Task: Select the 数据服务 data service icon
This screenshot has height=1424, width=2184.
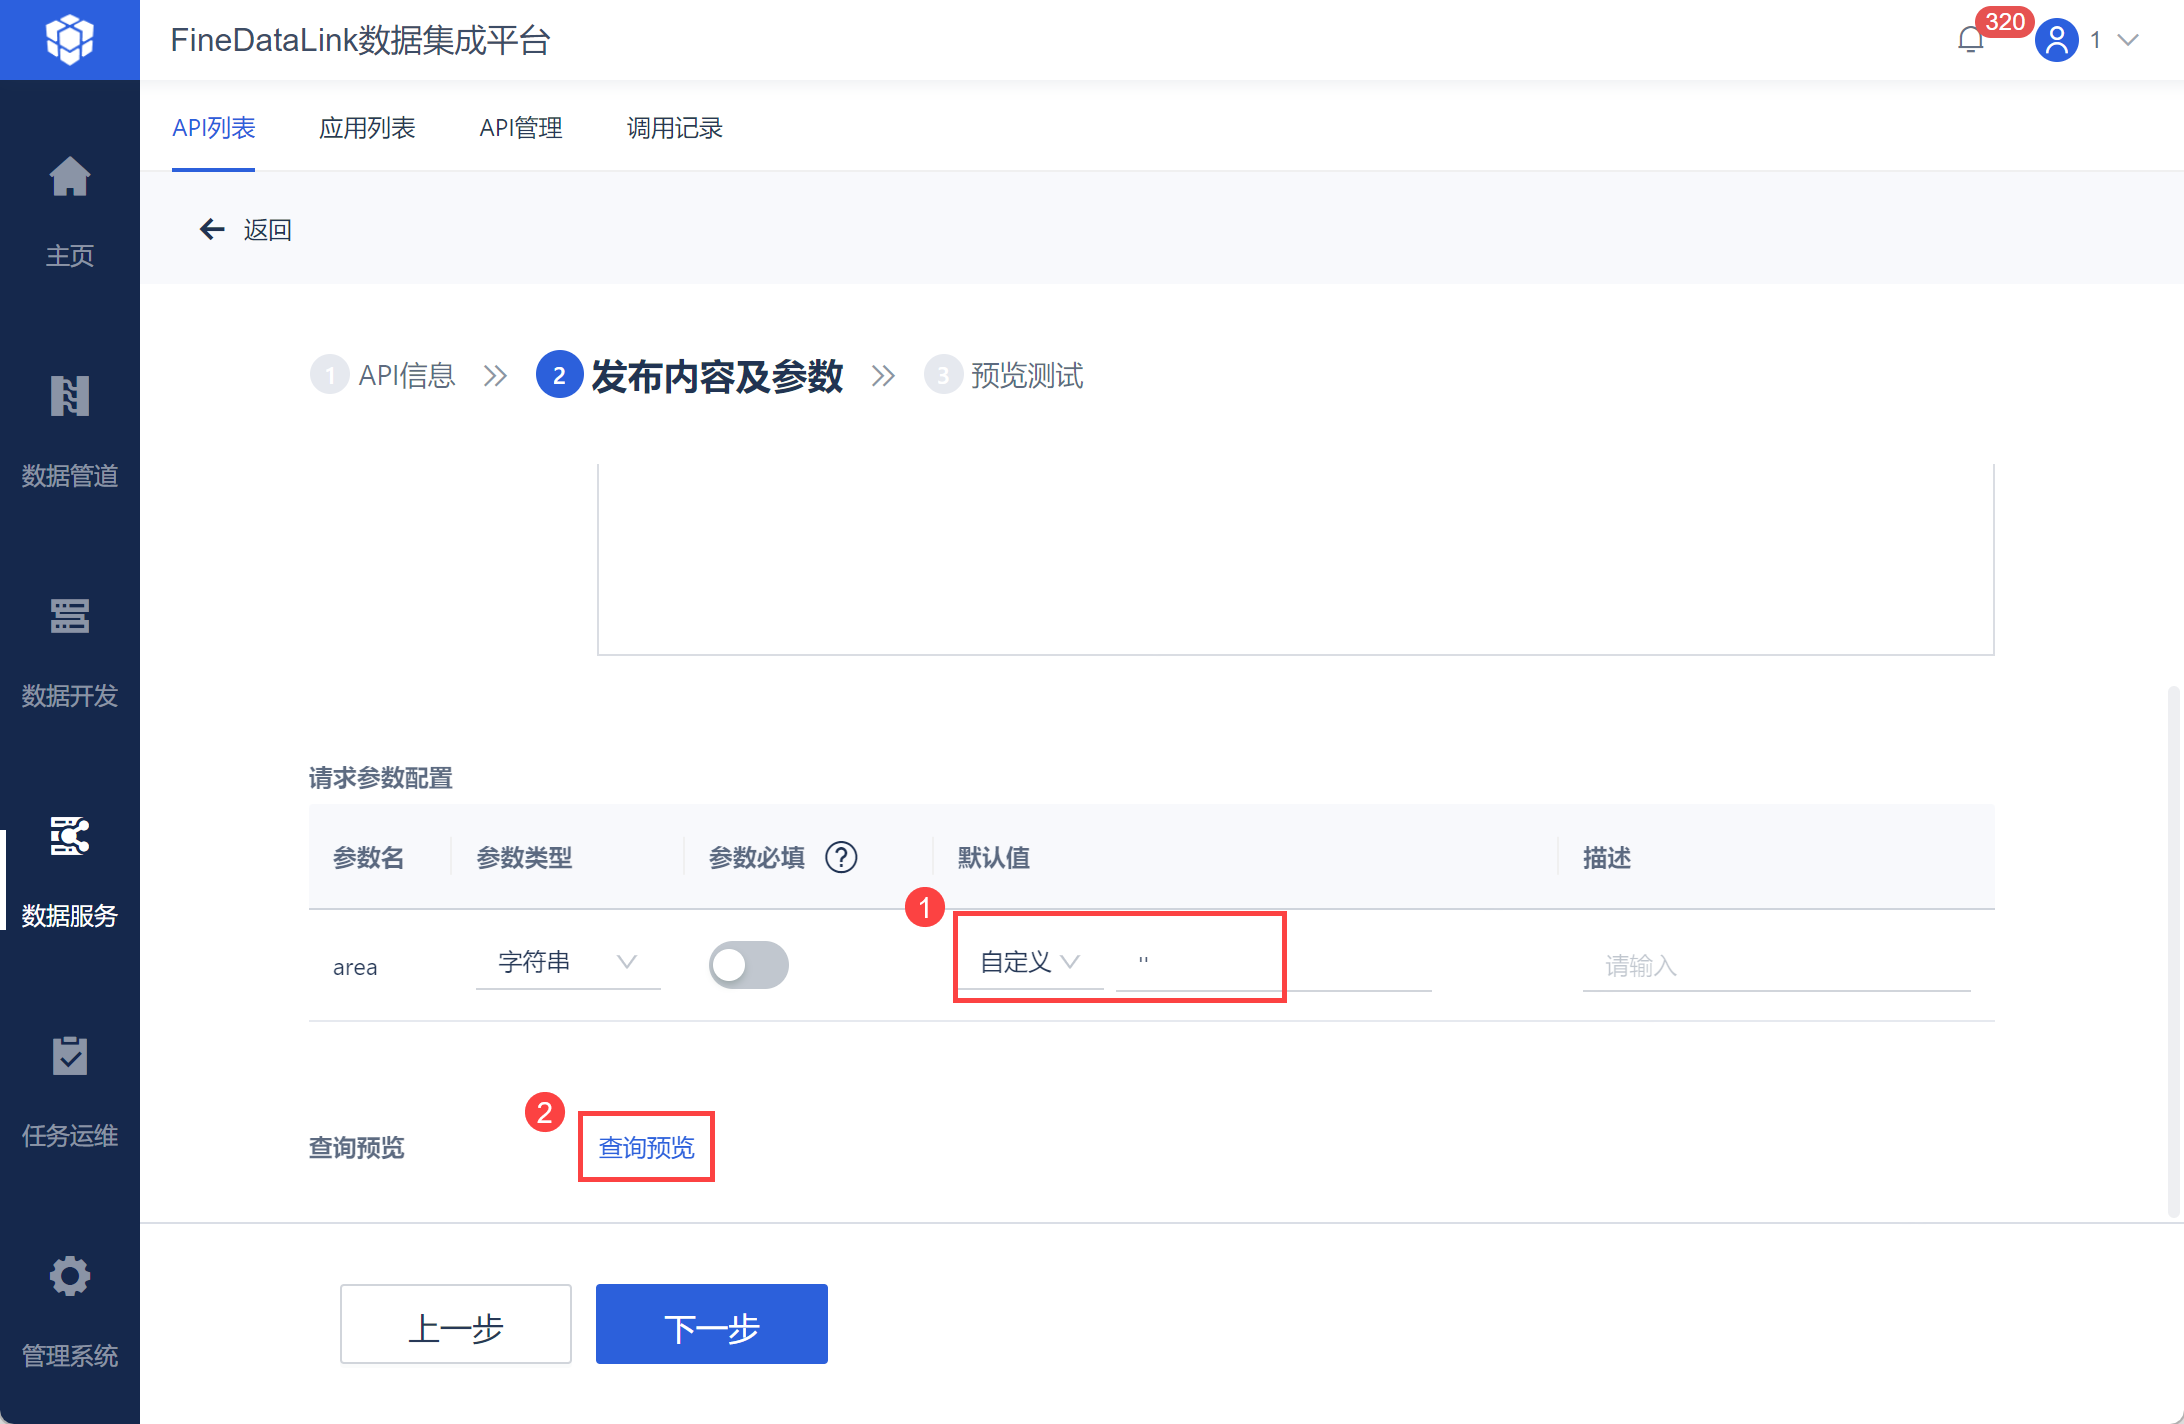Action: (69, 837)
